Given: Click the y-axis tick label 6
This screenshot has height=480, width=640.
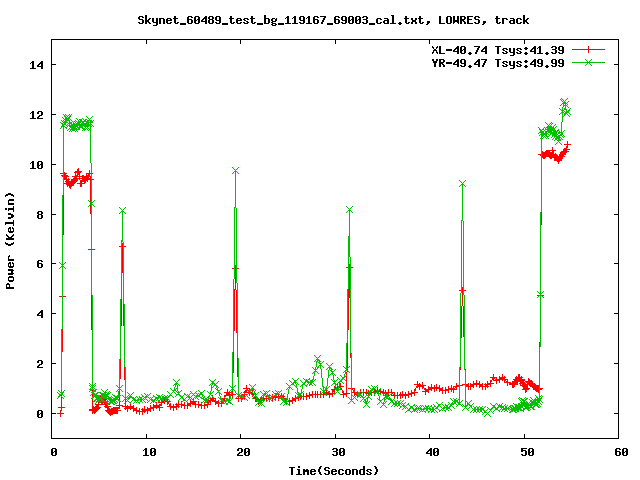Looking at the screenshot, I should pos(40,264).
